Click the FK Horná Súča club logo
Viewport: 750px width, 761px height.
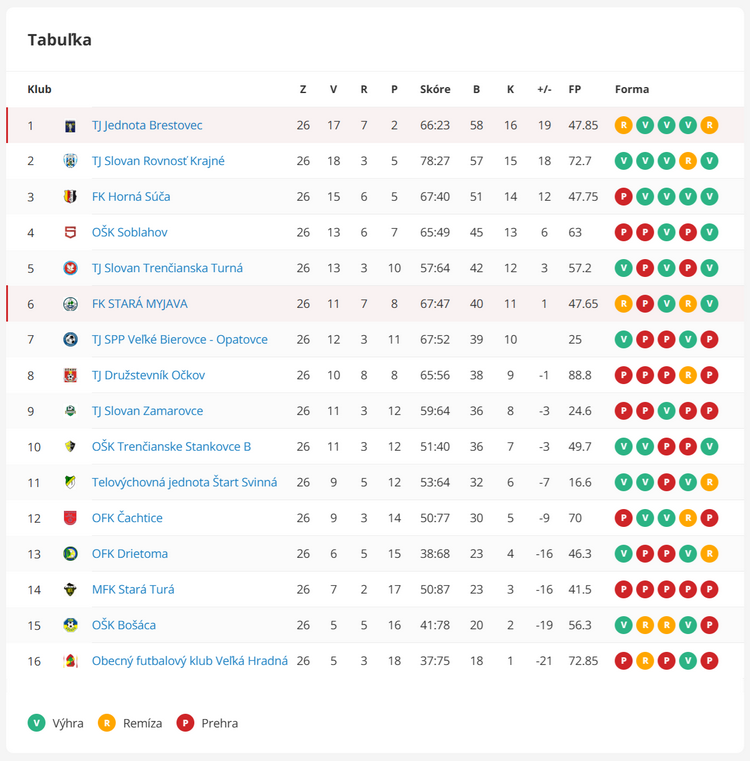tap(70, 197)
